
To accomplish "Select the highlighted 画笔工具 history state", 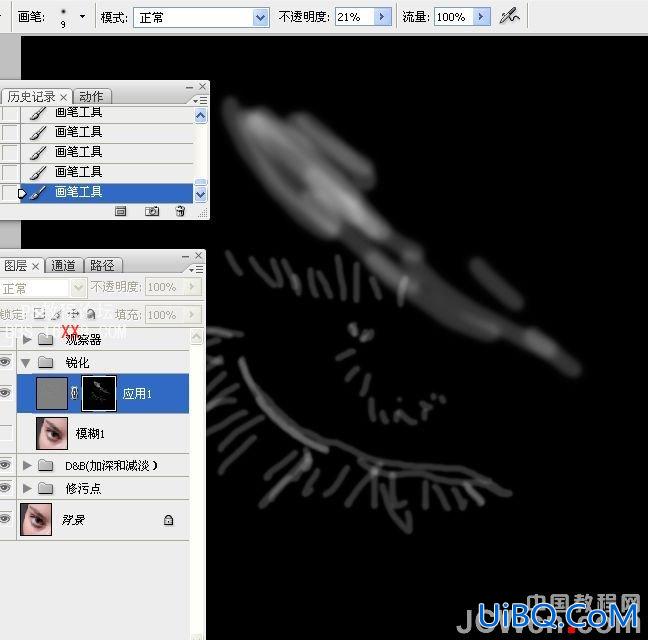I will (106, 193).
